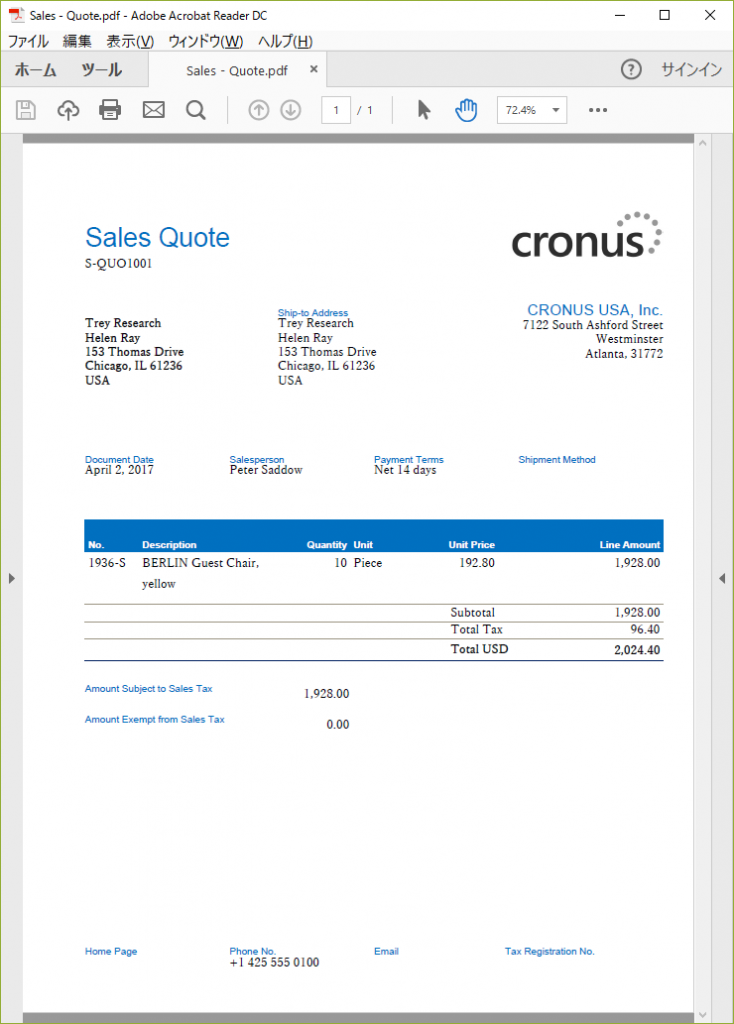
Task: Click the cloud upload icon
Action: click(68, 110)
